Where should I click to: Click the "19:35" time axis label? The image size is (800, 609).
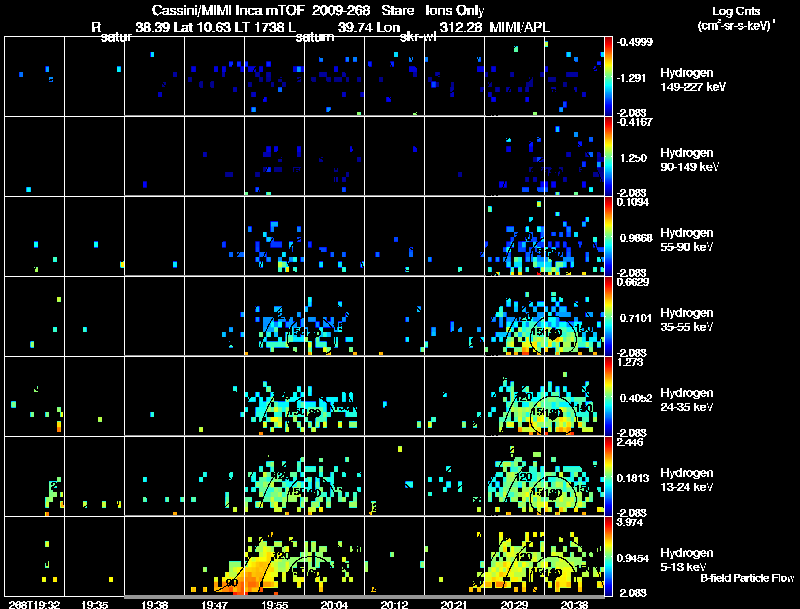pyautogui.click(x=94, y=604)
